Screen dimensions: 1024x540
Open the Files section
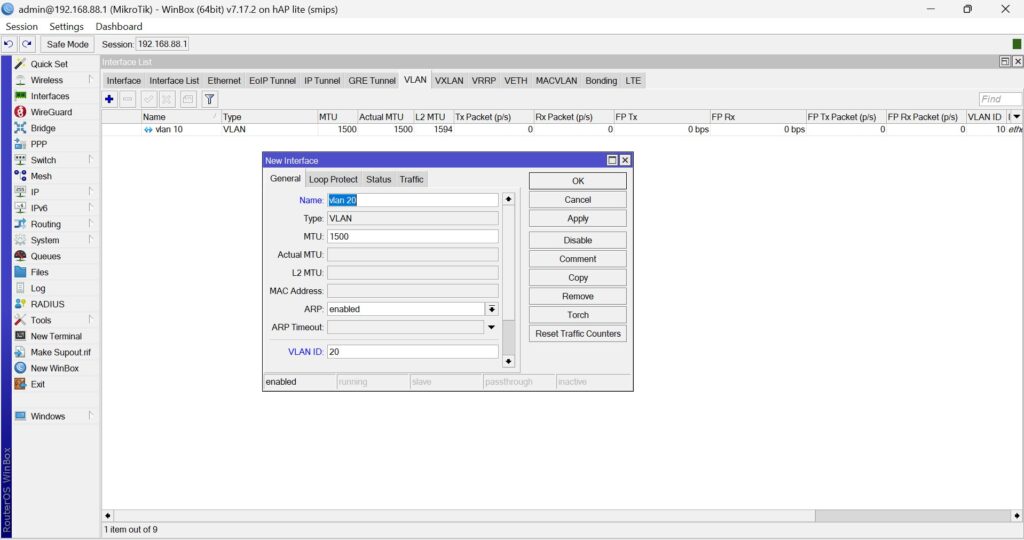tap(39, 272)
